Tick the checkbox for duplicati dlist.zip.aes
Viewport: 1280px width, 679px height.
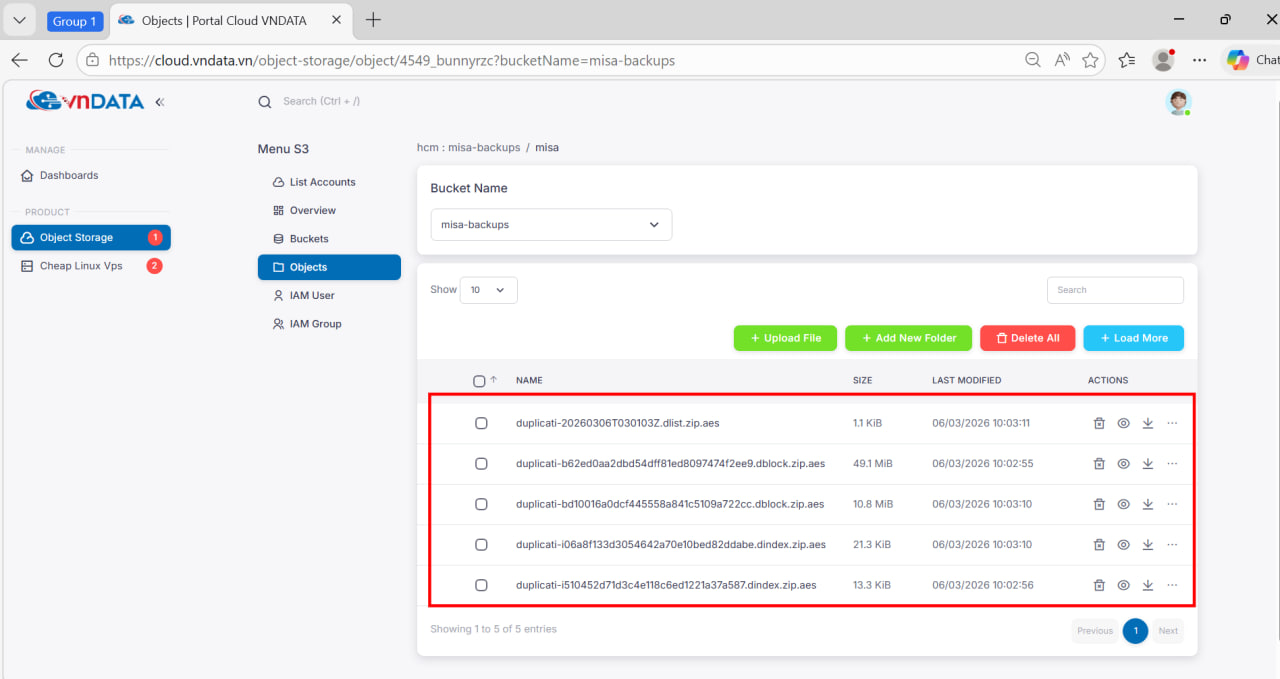click(x=481, y=423)
